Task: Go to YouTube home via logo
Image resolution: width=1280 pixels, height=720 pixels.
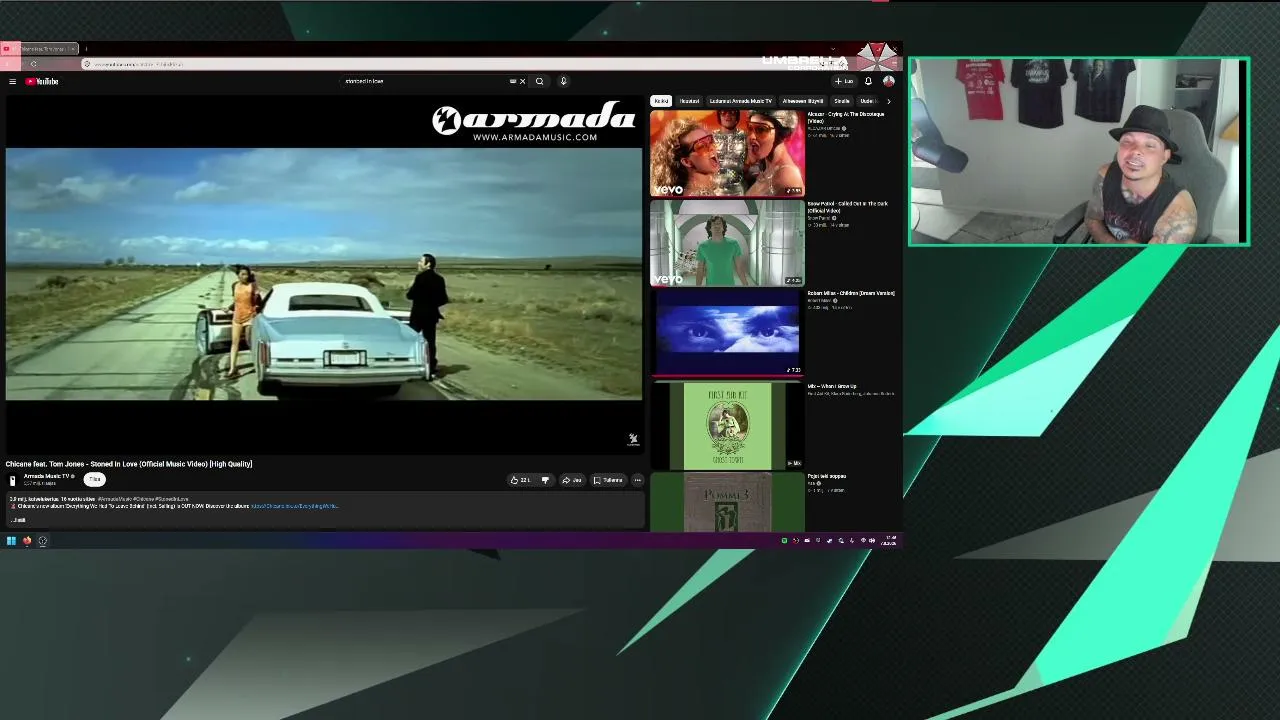Action: pos(43,82)
